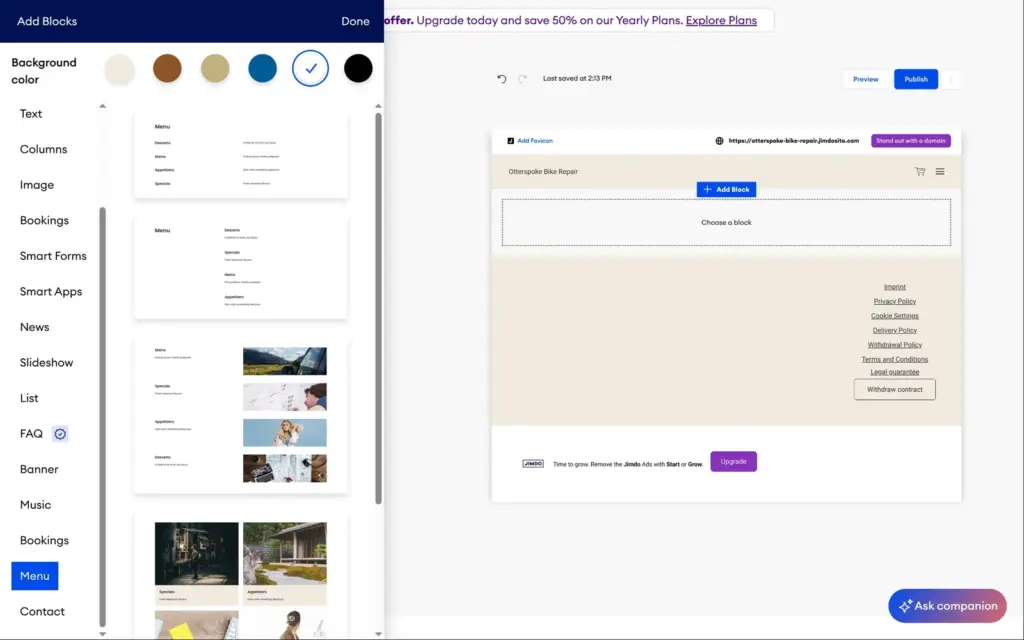Open the Cookie Settings footer link
This screenshot has height=640, width=1024.
coord(895,316)
